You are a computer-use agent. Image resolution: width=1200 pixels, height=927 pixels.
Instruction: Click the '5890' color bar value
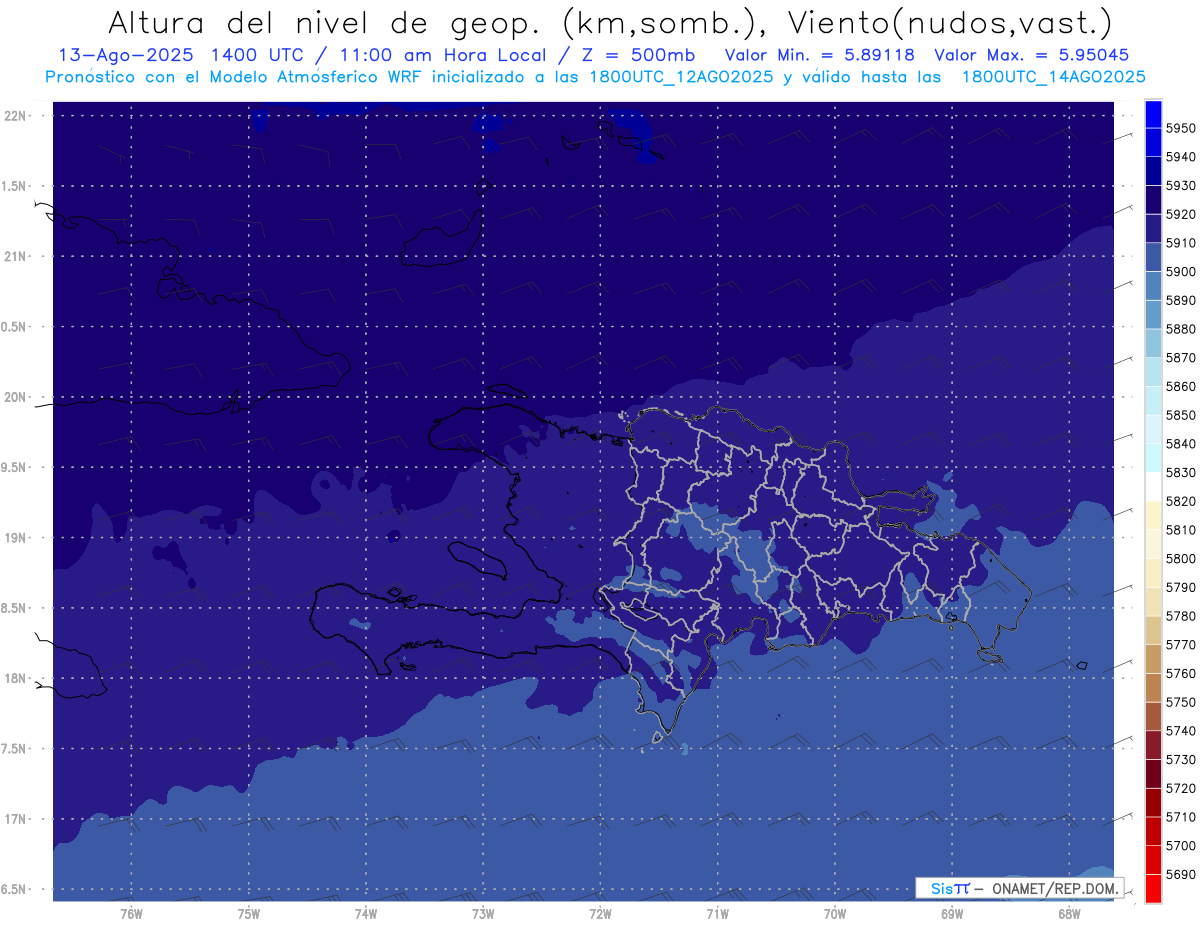click(x=1182, y=300)
